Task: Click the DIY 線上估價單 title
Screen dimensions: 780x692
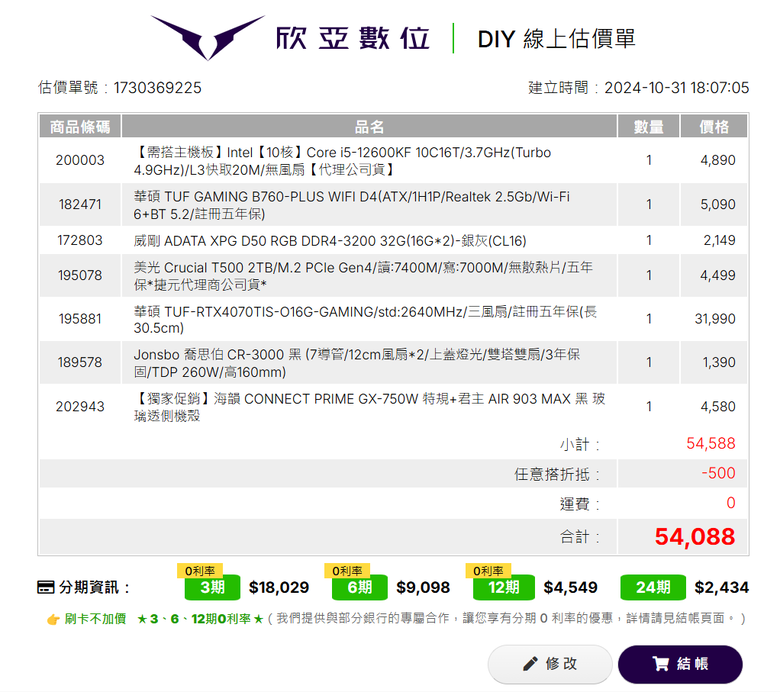Action: 556,39
